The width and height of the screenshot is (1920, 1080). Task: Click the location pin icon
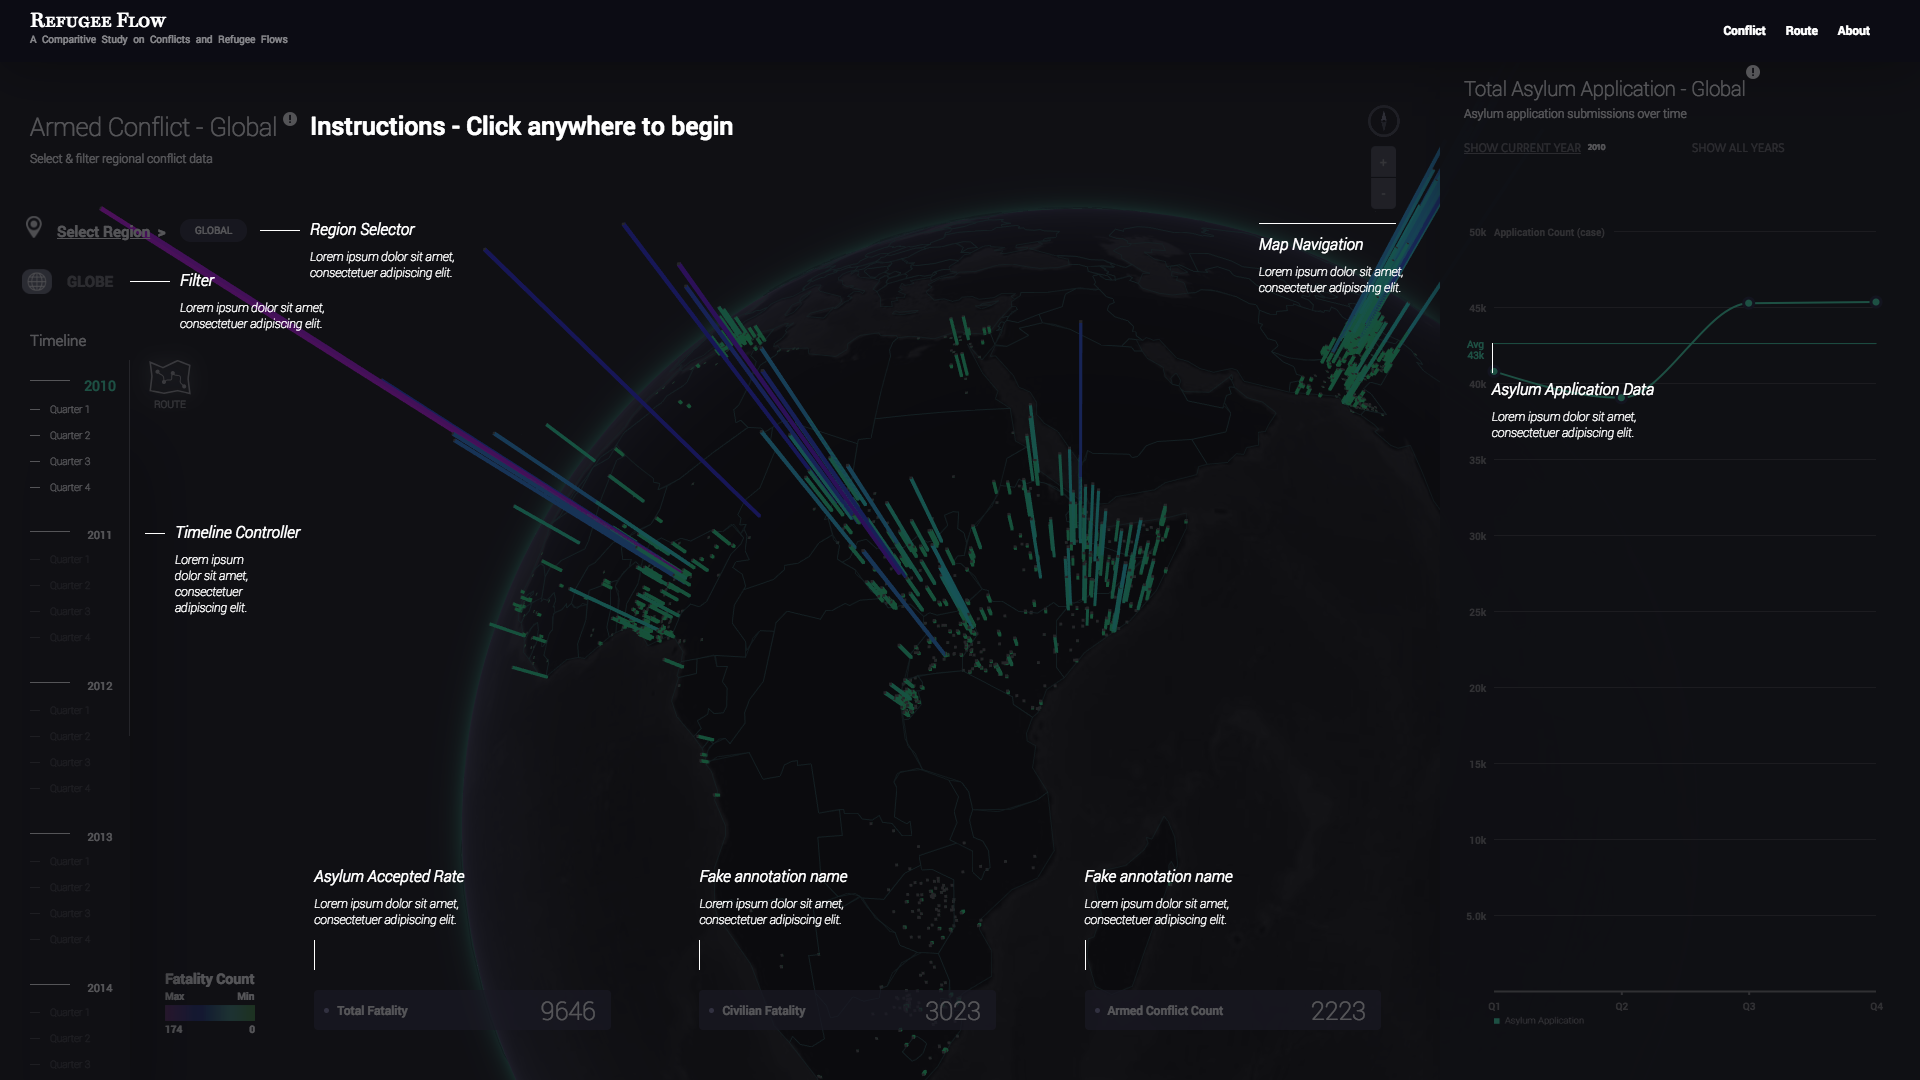pos(34,228)
